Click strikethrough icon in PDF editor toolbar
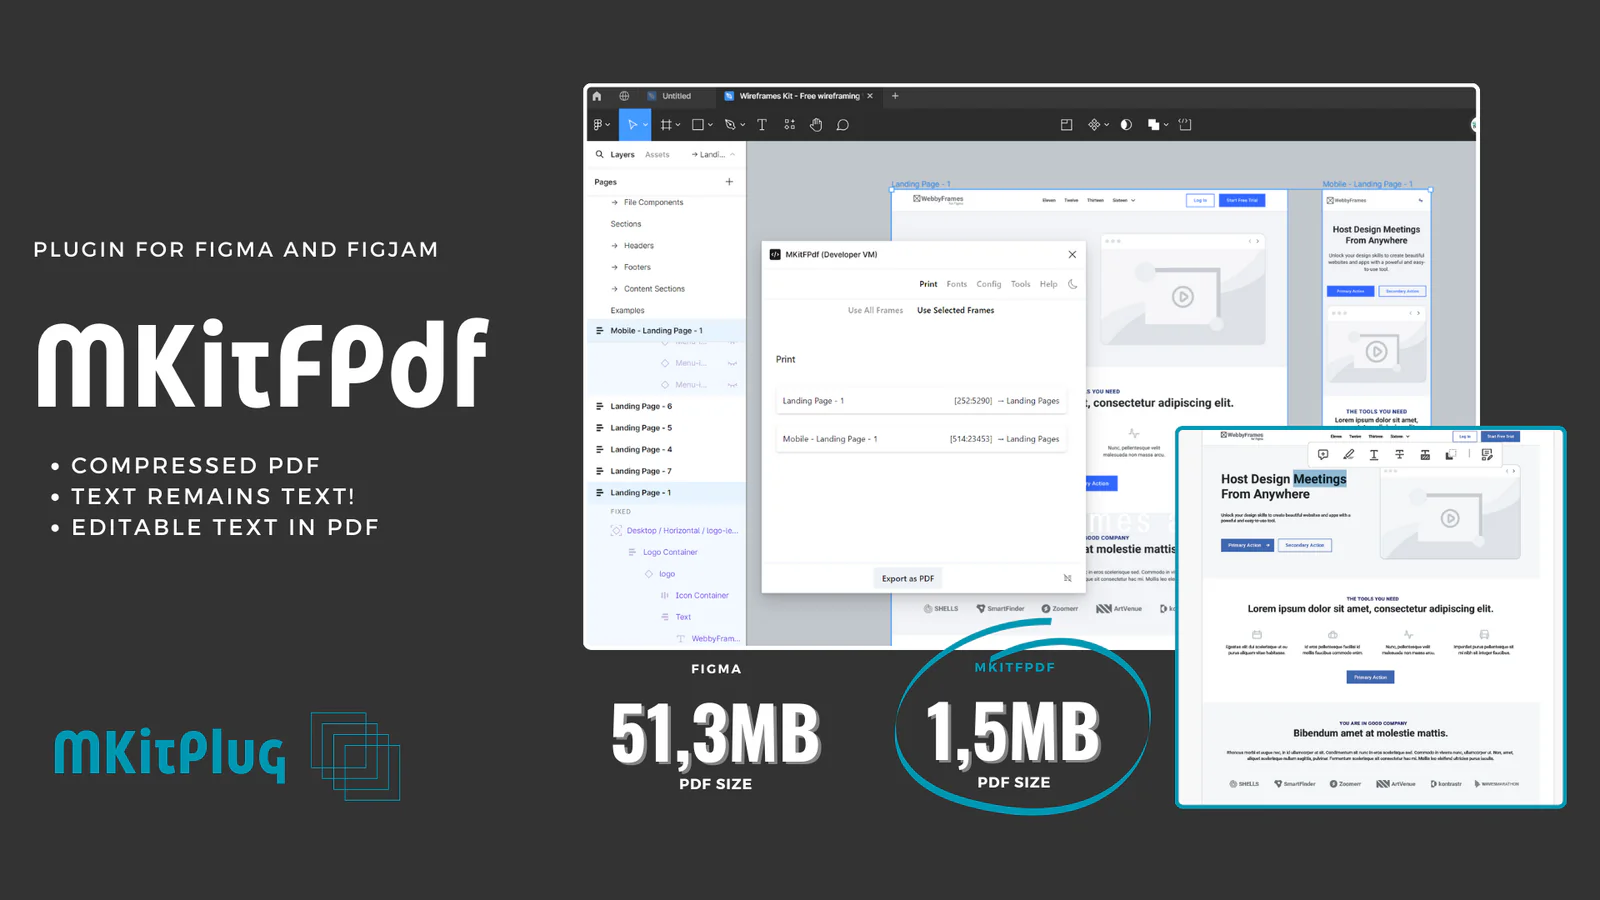 coord(1399,455)
